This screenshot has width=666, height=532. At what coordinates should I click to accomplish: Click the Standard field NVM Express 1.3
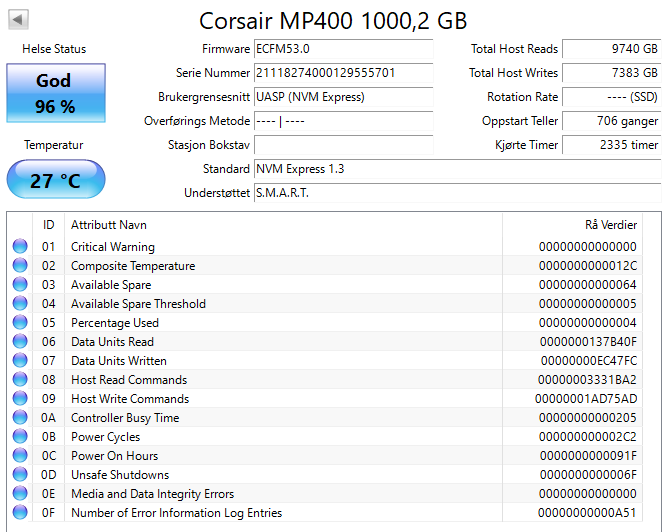click(457, 169)
